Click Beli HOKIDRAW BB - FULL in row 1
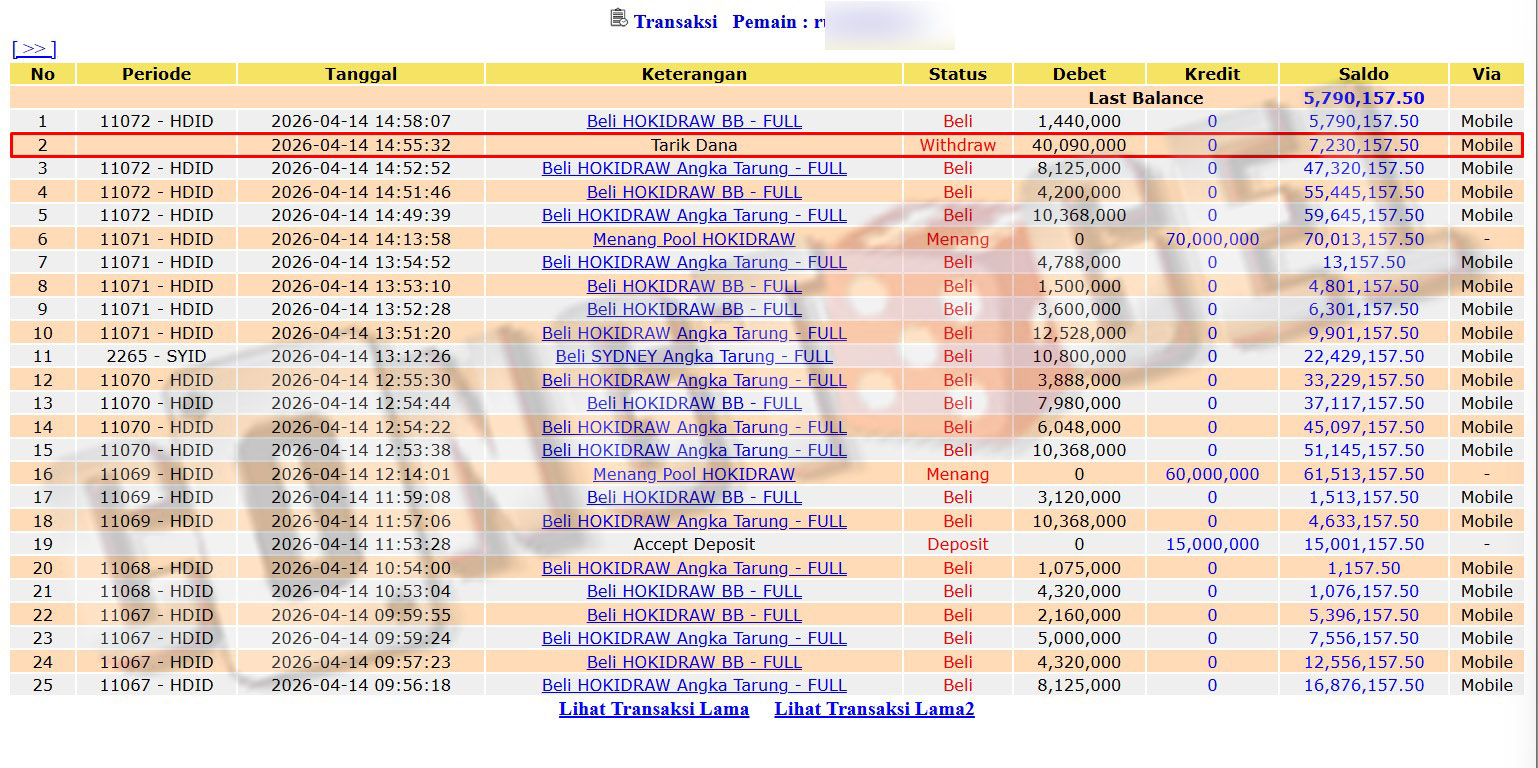 coord(694,121)
